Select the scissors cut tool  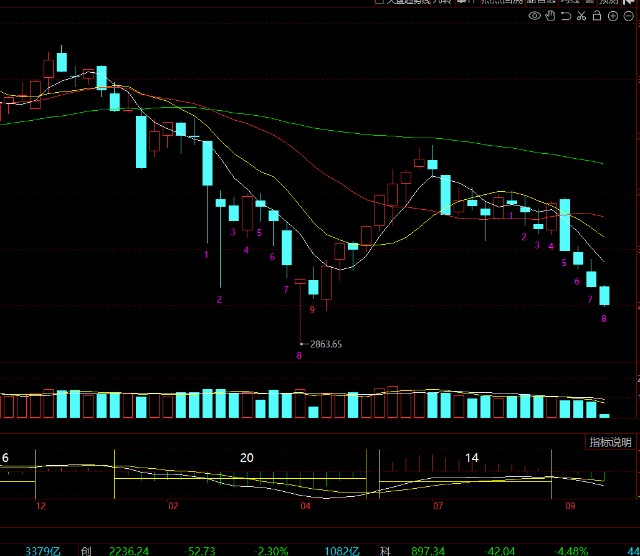581,16
